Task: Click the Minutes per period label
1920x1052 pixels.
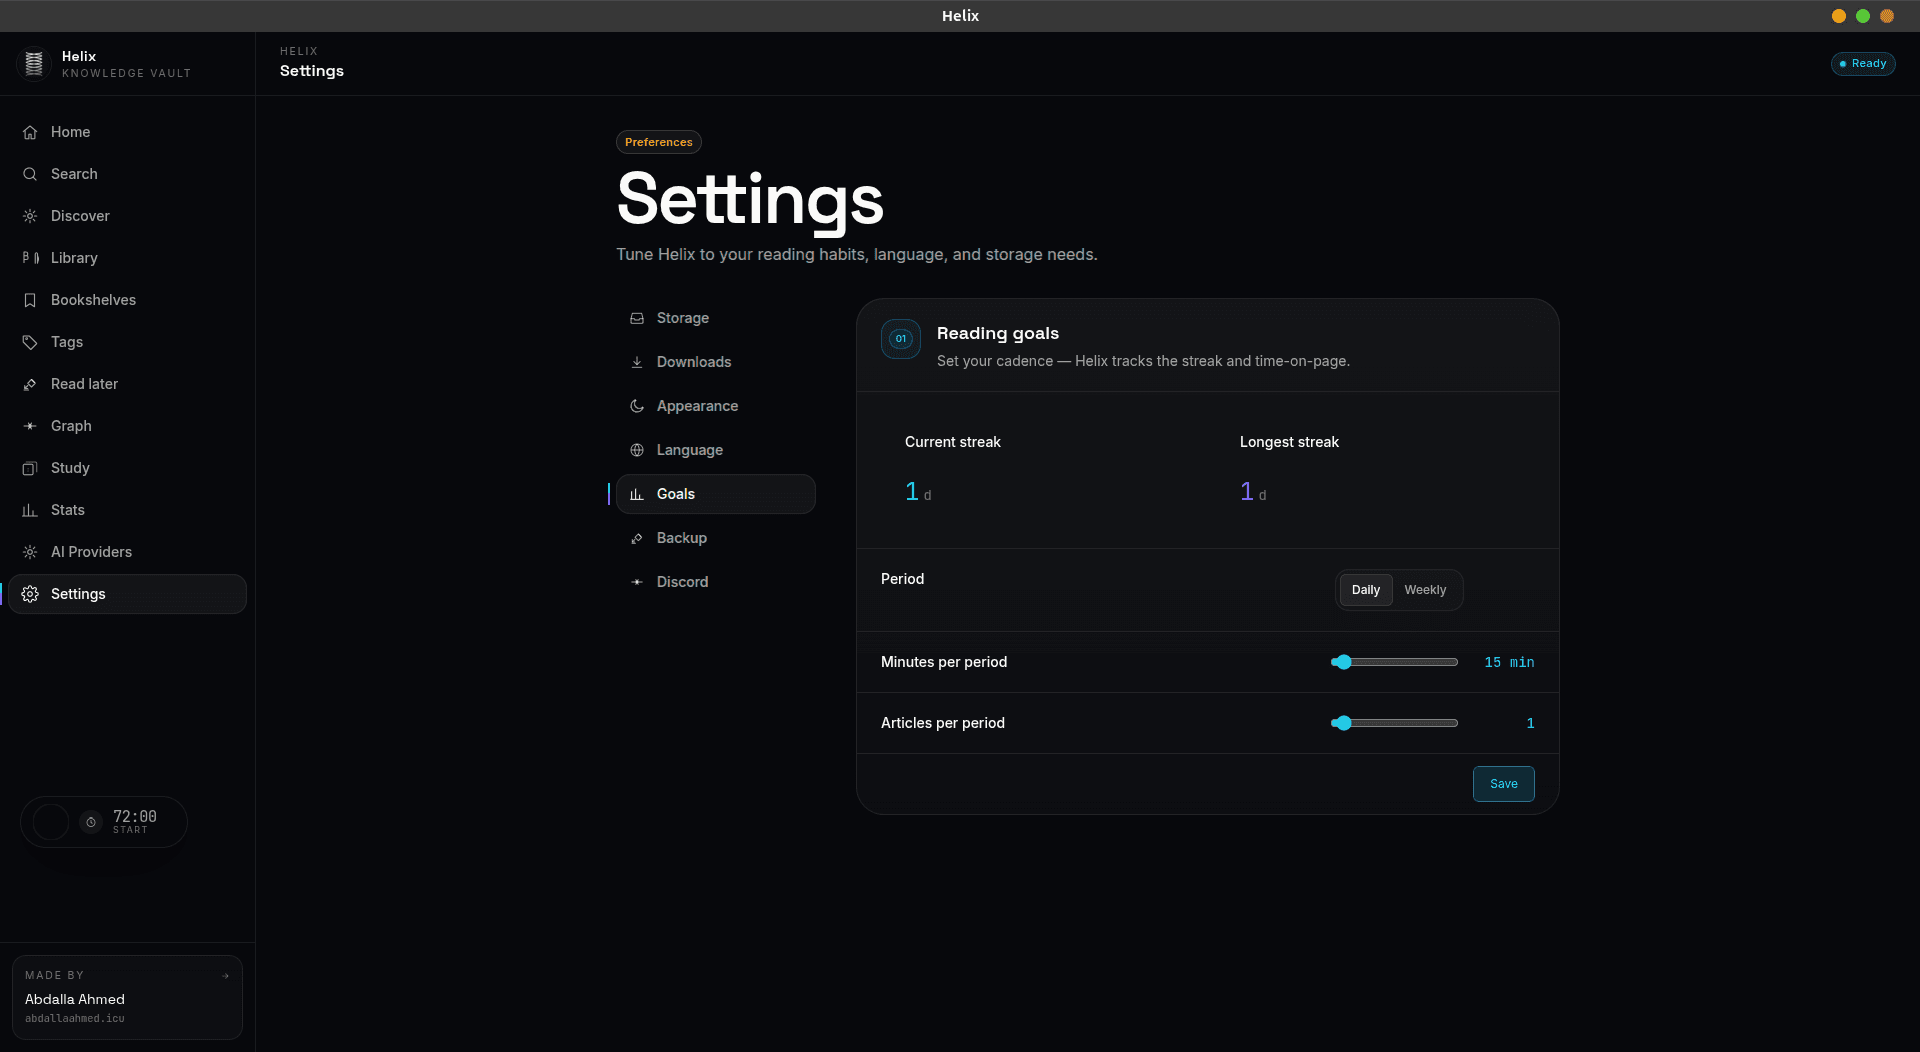Action: pyautogui.click(x=944, y=662)
